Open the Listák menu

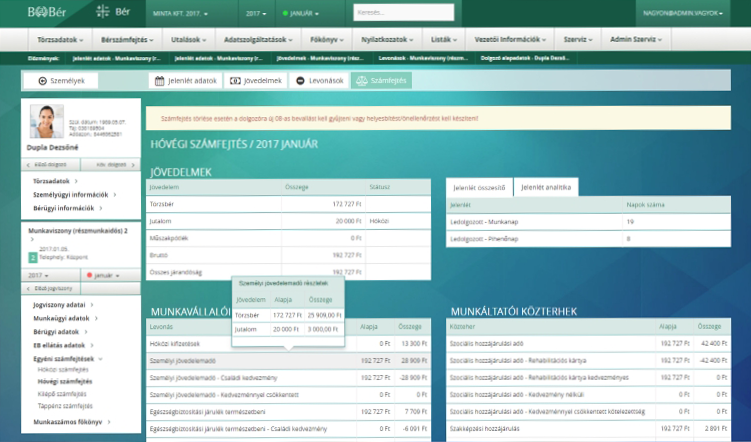coord(444,40)
